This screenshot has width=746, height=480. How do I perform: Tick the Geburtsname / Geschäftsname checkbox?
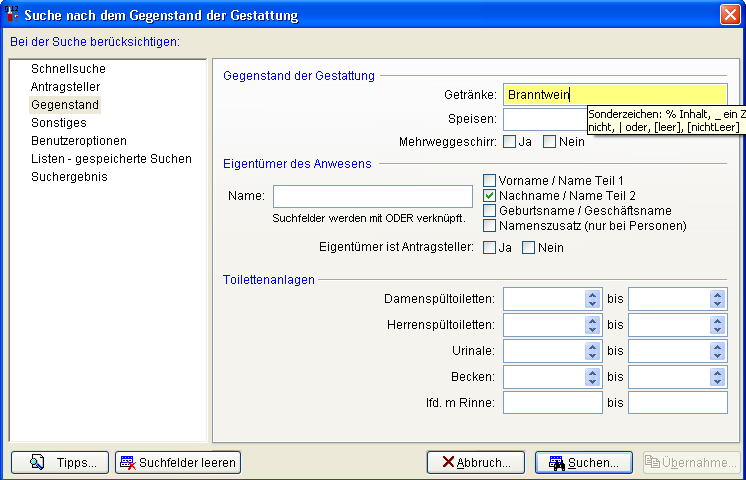[x=490, y=211]
